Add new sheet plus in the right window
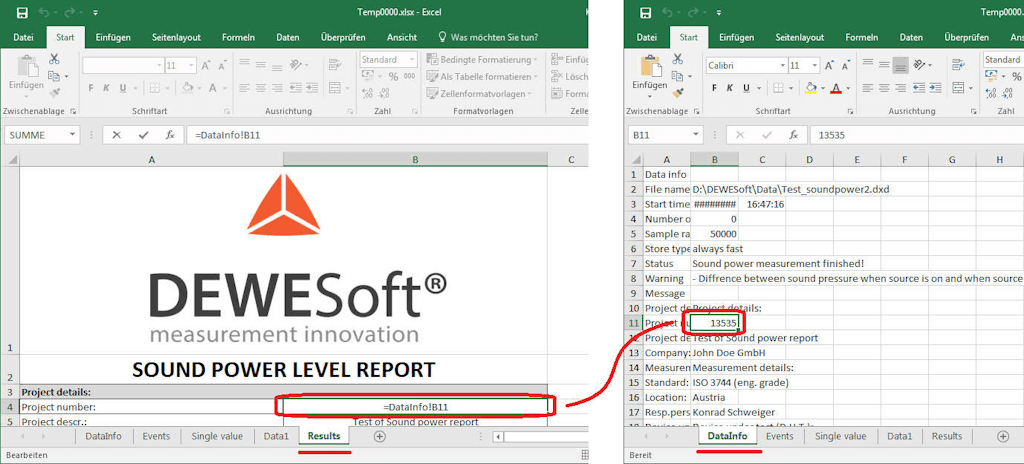 point(1003,437)
